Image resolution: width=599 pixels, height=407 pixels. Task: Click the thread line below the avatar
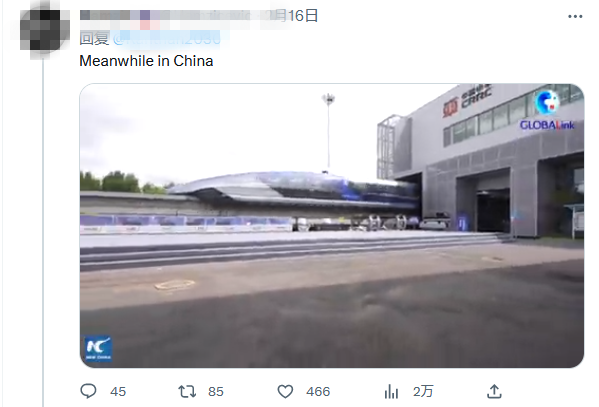tap(43, 231)
